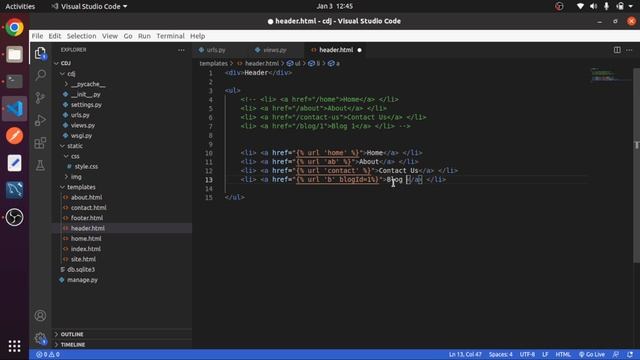Open Explorer views and more actions ellipsis
This screenshot has height=360, width=640.
[x=181, y=50]
